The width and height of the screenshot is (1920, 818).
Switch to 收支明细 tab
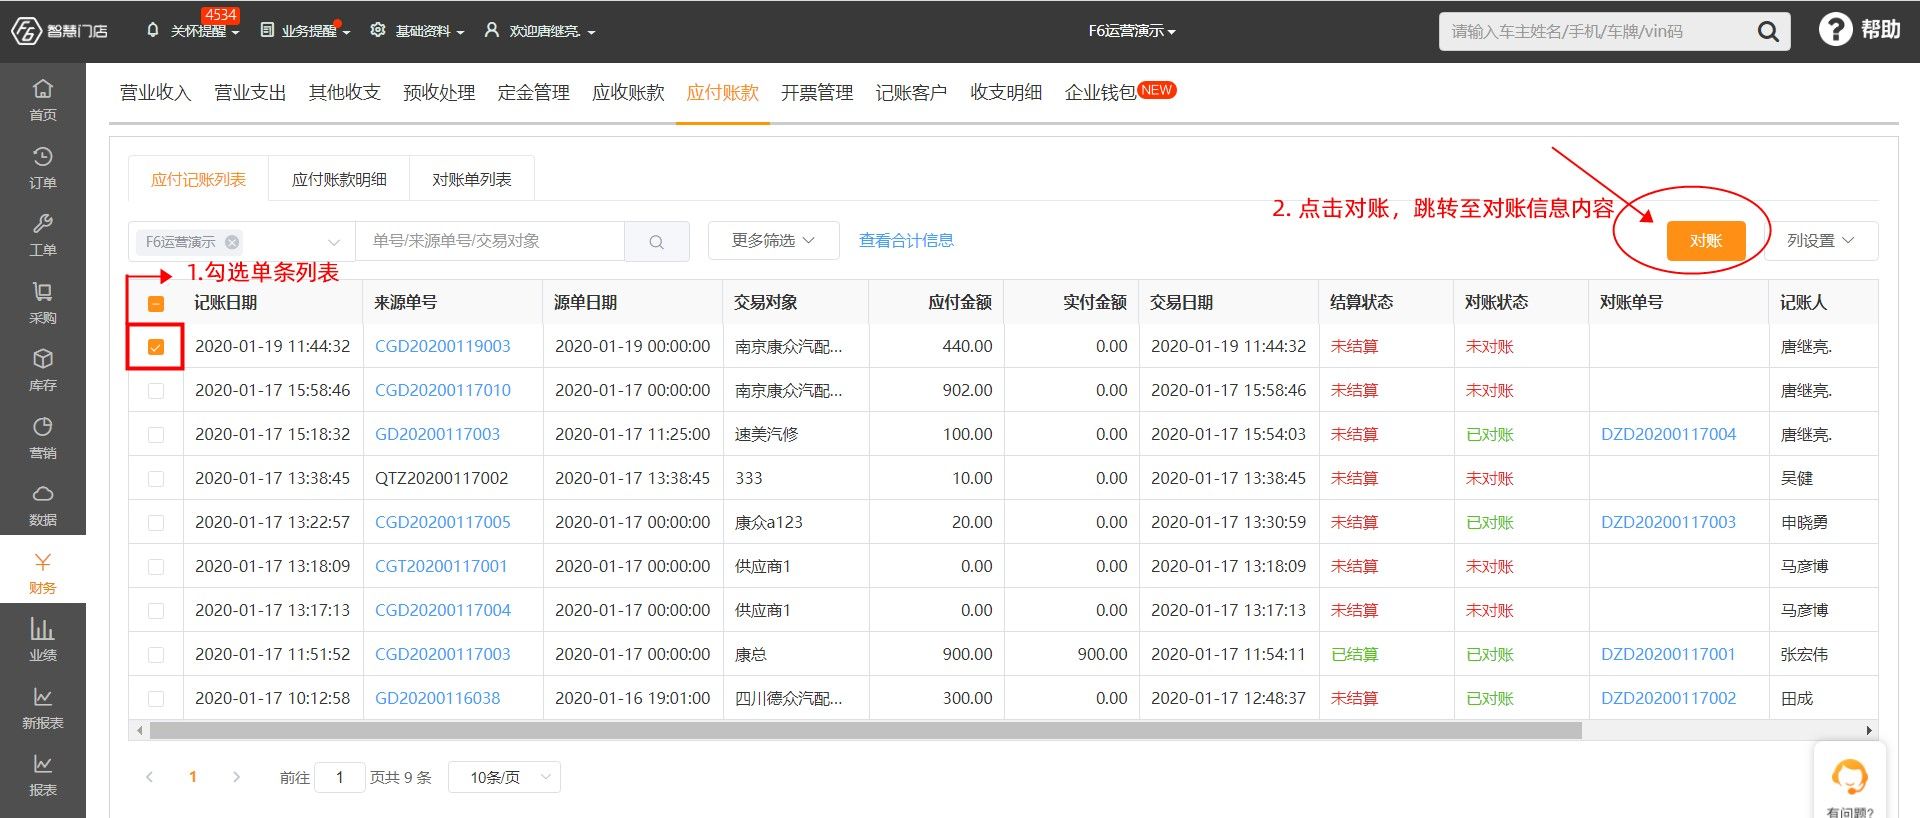1006,93
